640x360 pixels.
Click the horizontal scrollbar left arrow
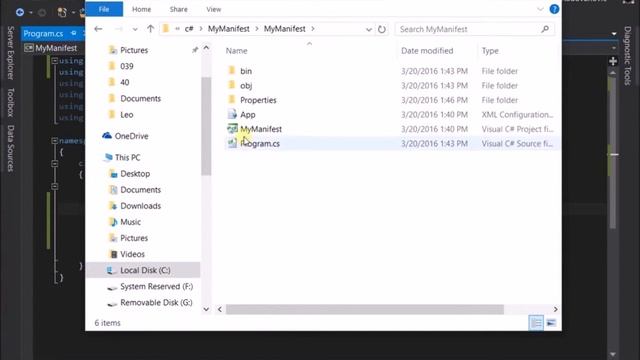pos(220,309)
